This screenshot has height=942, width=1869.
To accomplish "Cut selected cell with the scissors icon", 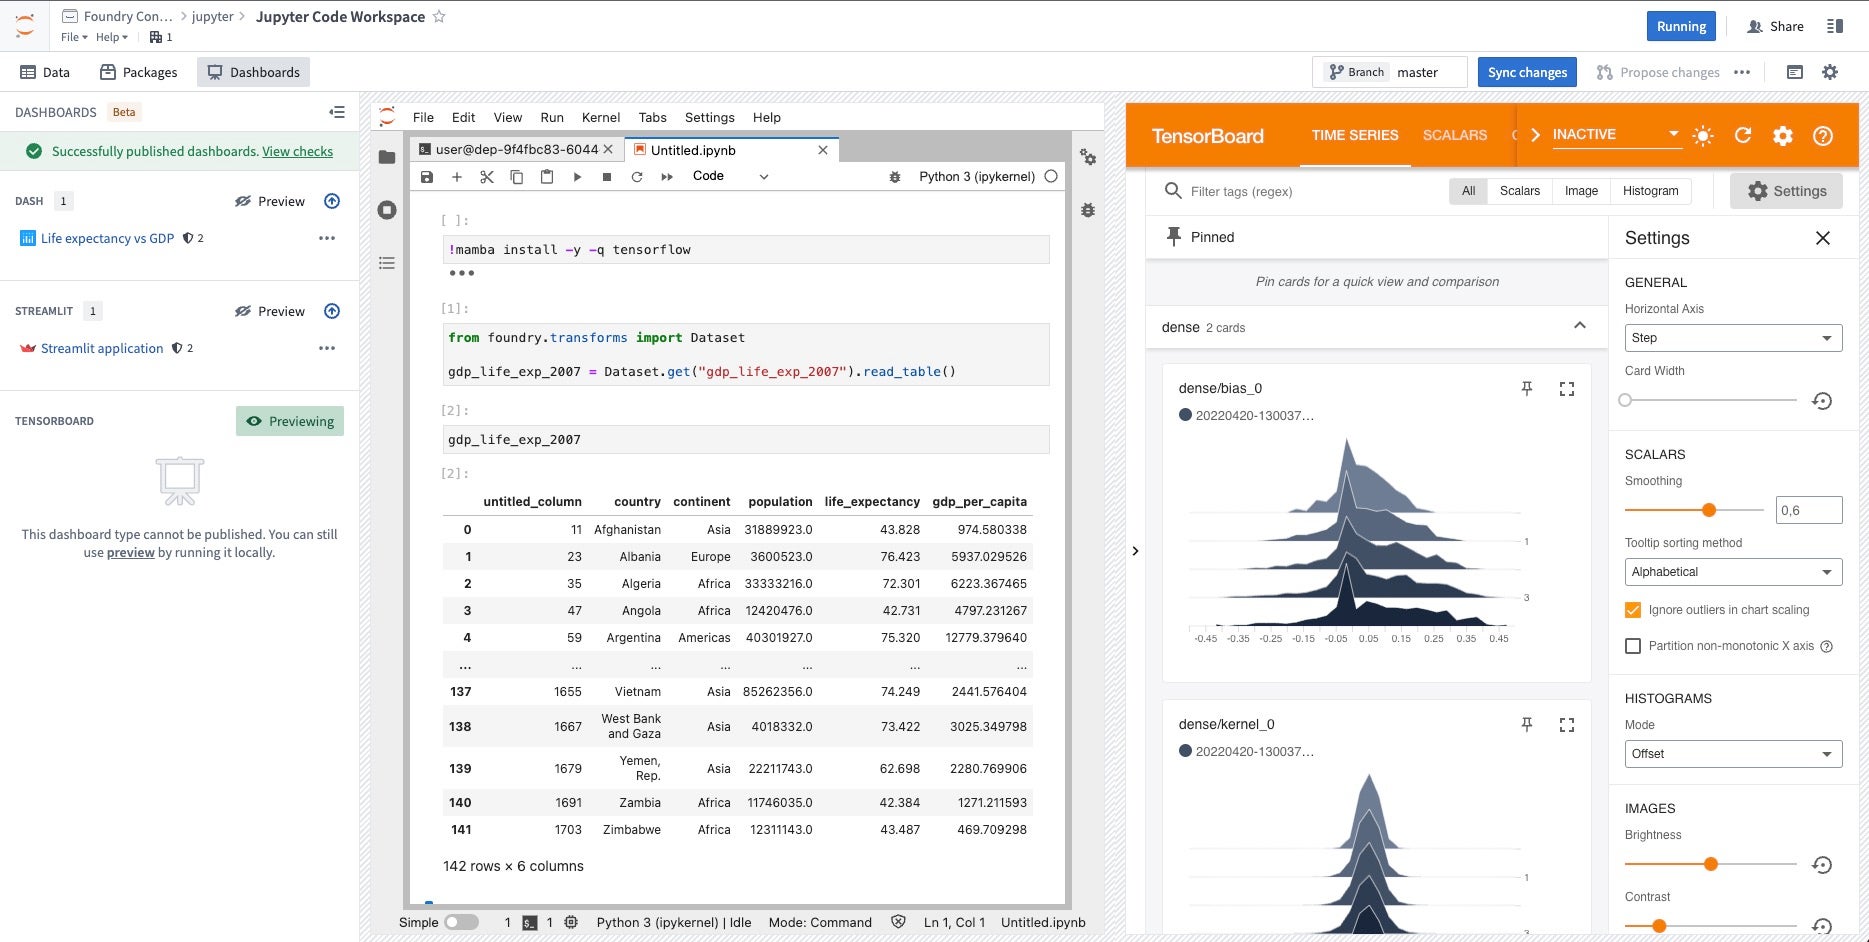I will [487, 177].
